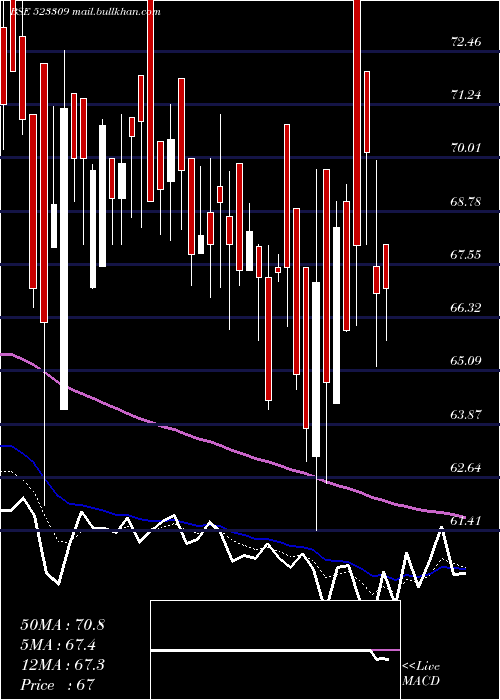This screenshot has height=700, width=500.
Task: Click the 67.55 price axis label
Action: (467, 255)
